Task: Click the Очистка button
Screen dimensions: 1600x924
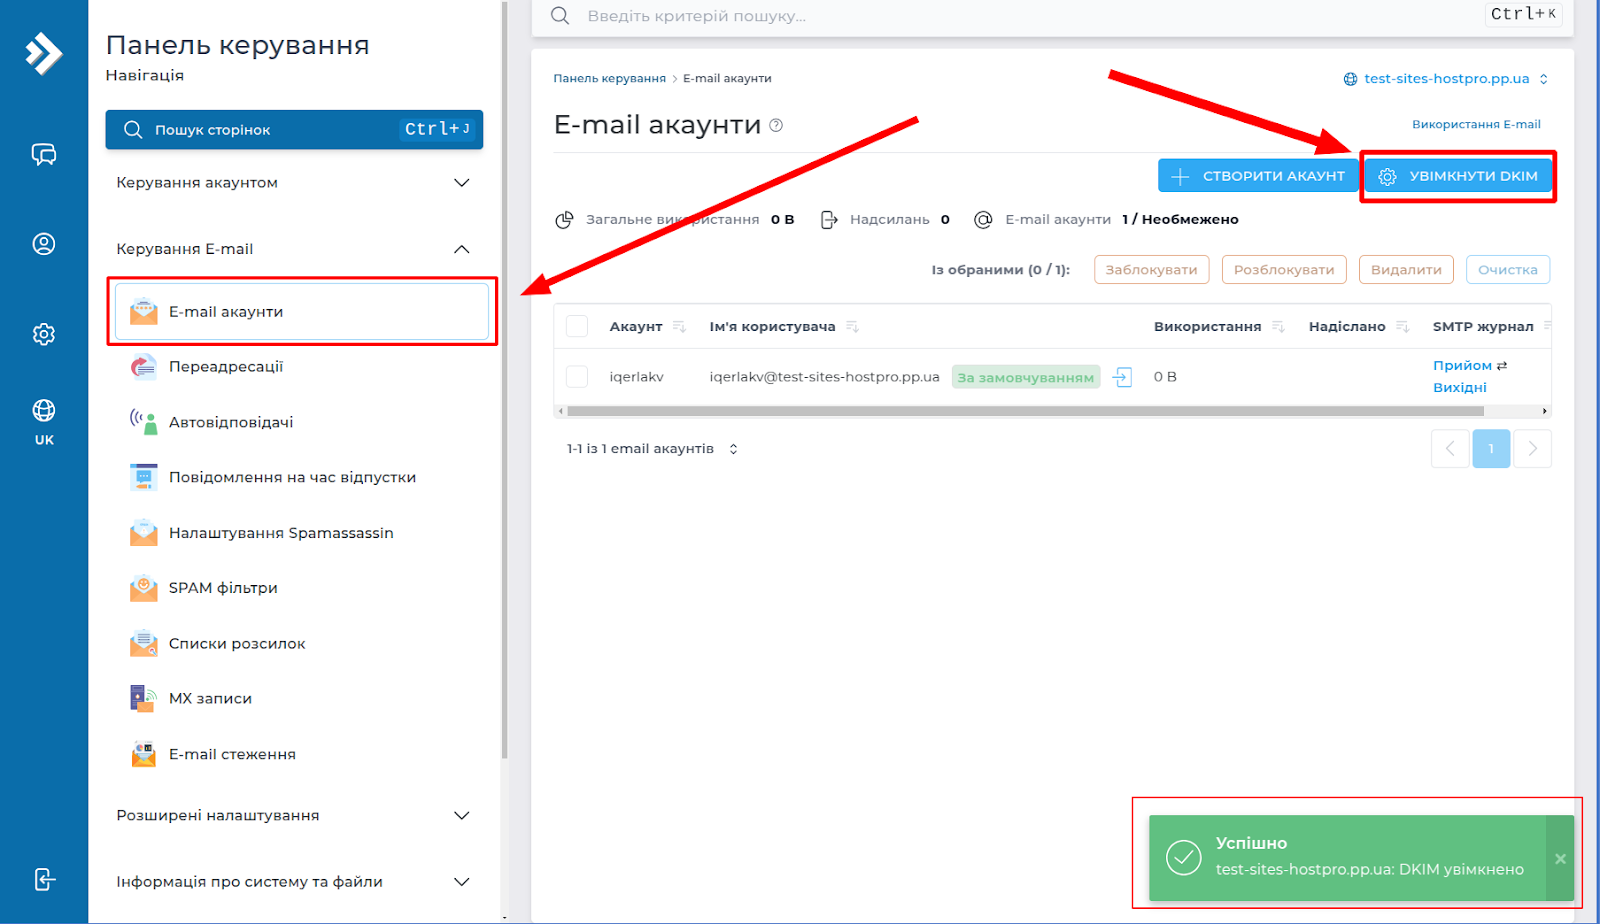Action: (x=1508, y=270)
